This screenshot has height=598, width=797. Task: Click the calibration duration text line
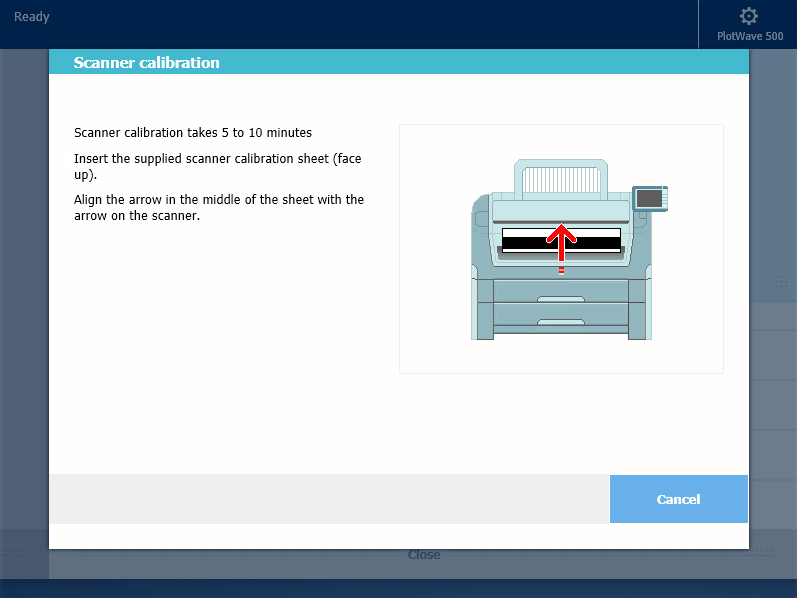(x=193, y=132)
